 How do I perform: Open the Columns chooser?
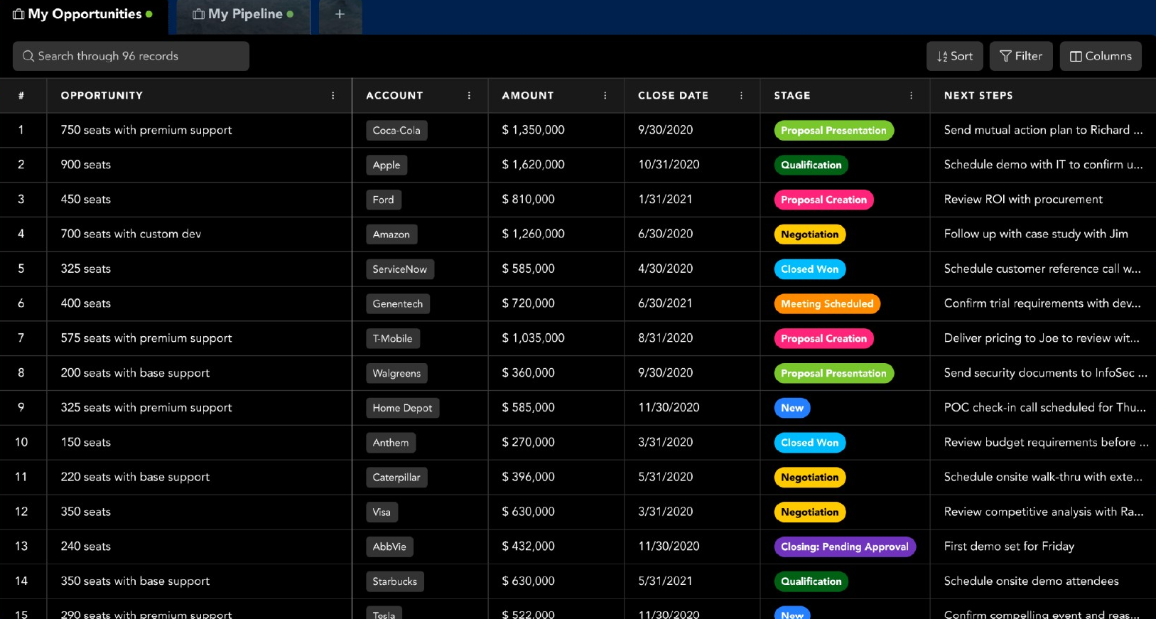click(x=1100, y=56)
